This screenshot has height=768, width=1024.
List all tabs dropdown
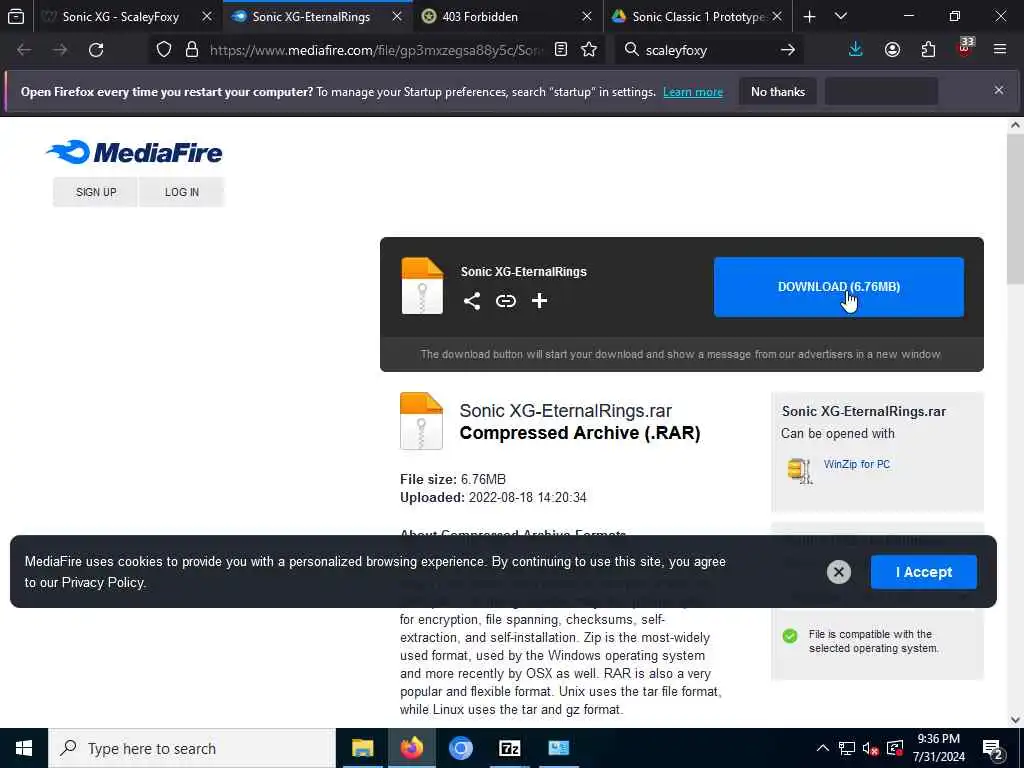[841, 16]
